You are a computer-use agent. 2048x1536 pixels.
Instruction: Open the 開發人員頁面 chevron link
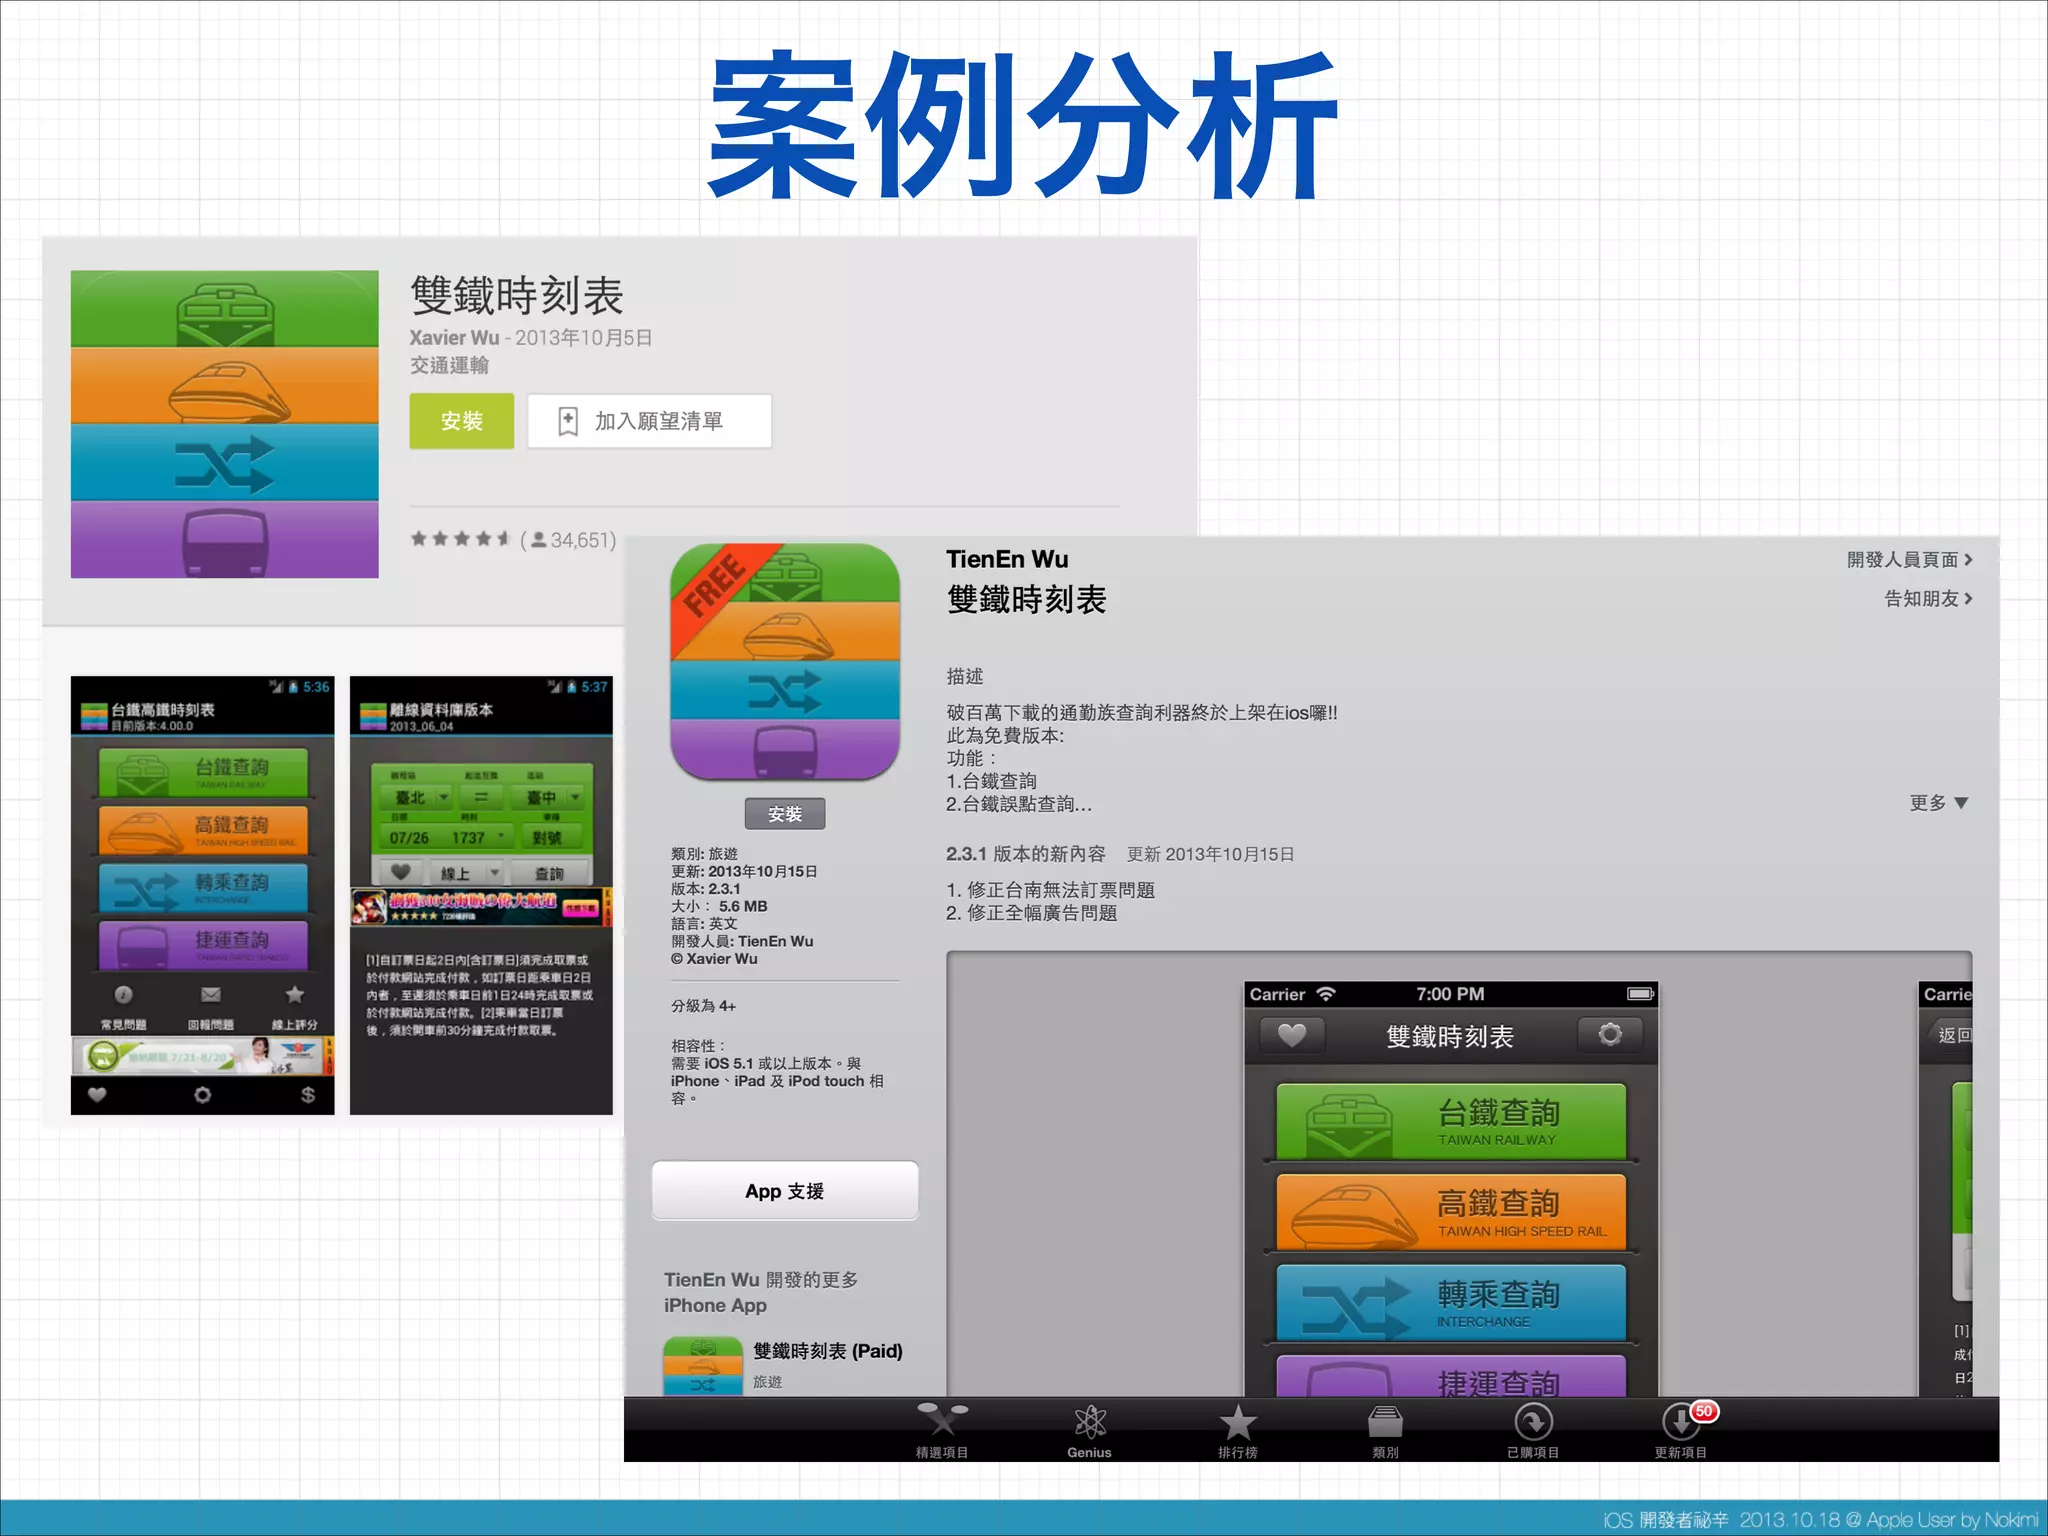[1909, 560]
